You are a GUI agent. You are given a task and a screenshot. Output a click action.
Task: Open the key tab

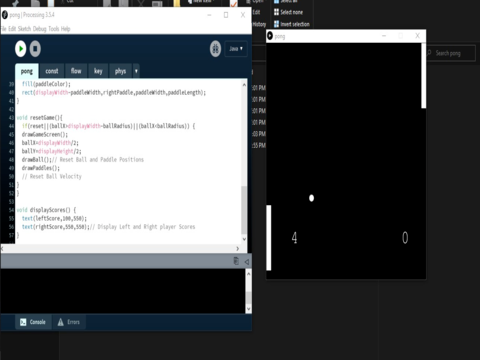tap(98, 71)
